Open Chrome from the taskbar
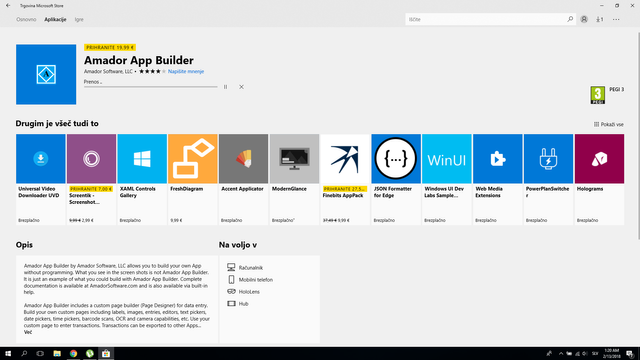640x360 pixels. [73, 353]
